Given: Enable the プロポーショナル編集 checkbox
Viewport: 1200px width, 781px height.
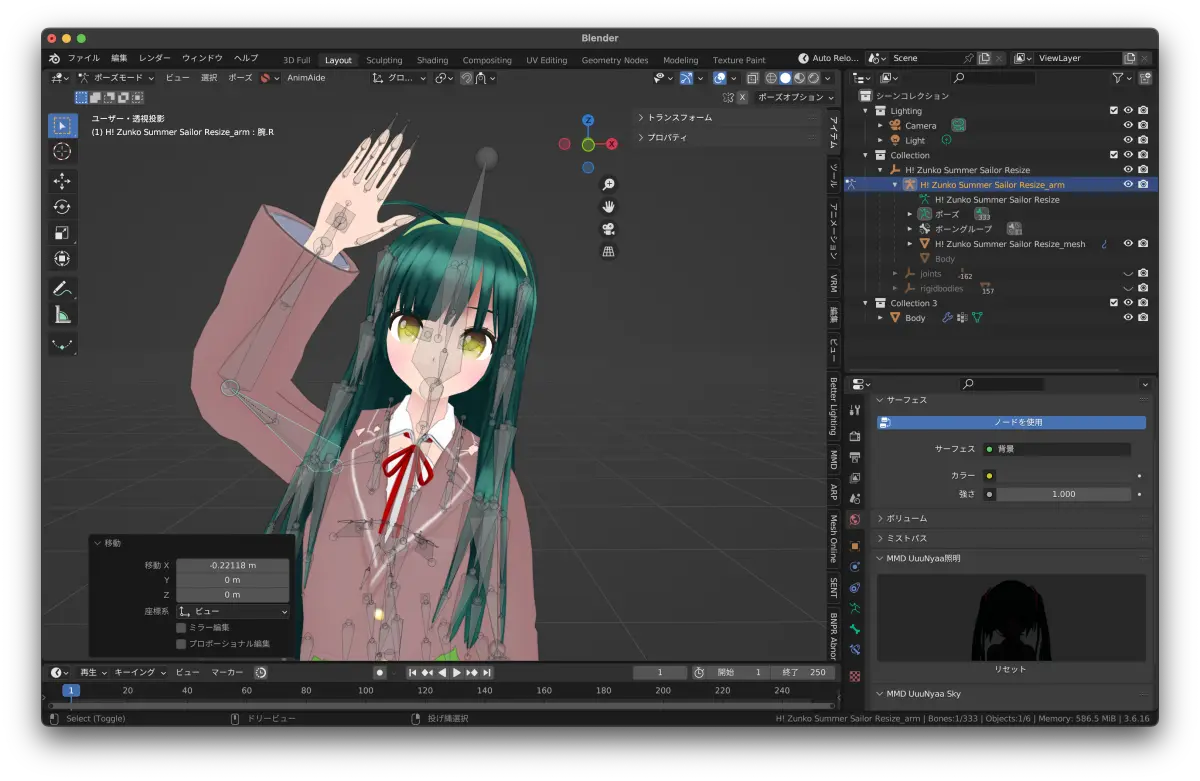Looking at the screenshot, I should [181, 644].
